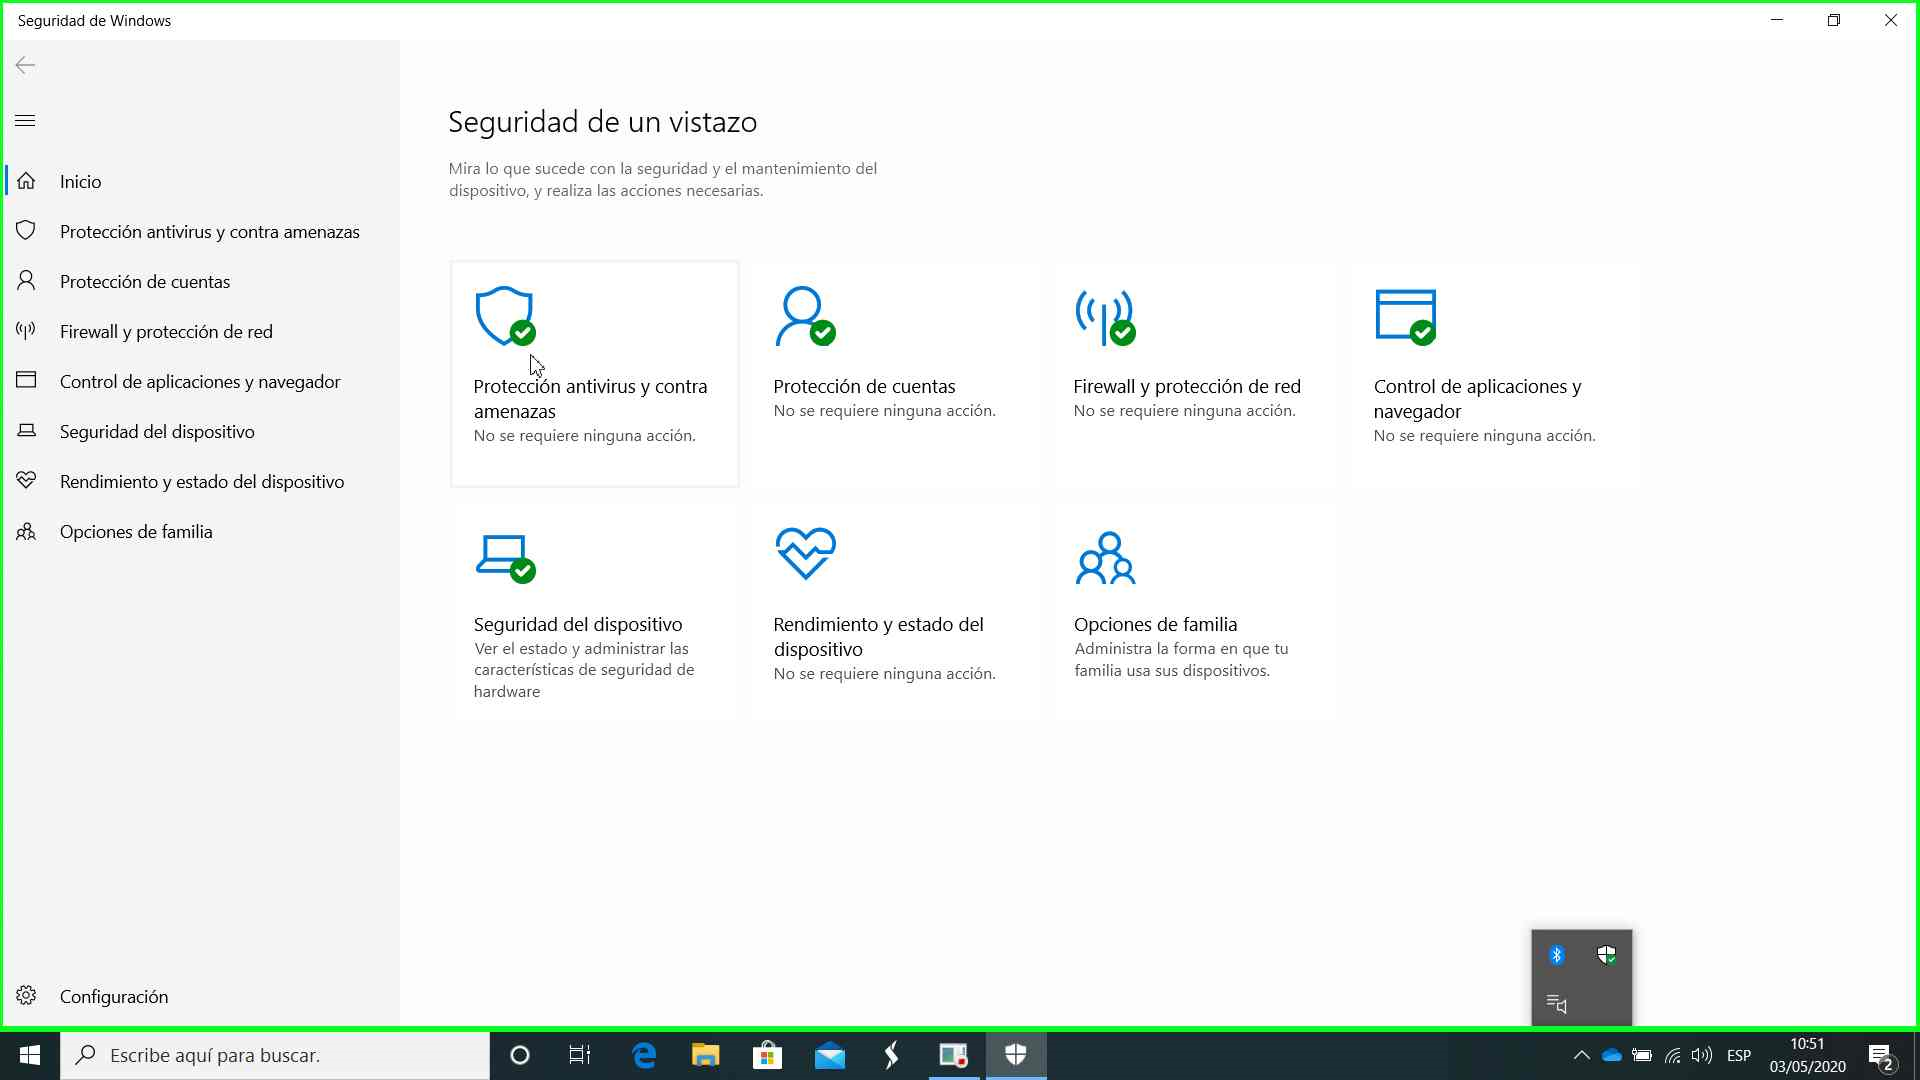
Task: Toggle the hamburger navigation menu
Action: tap(26, 121)
